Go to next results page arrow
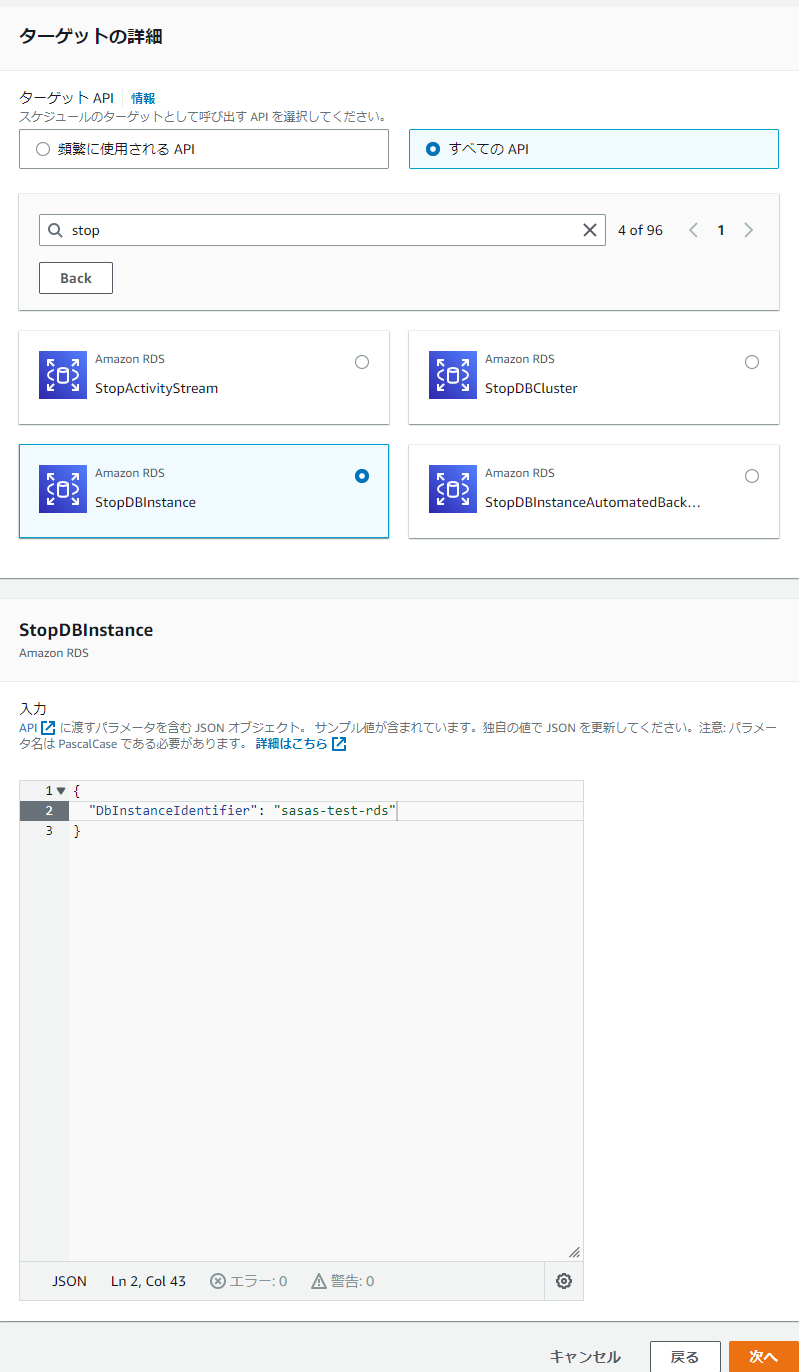The width and height of the screenshot is (799, 1372). 749,230
